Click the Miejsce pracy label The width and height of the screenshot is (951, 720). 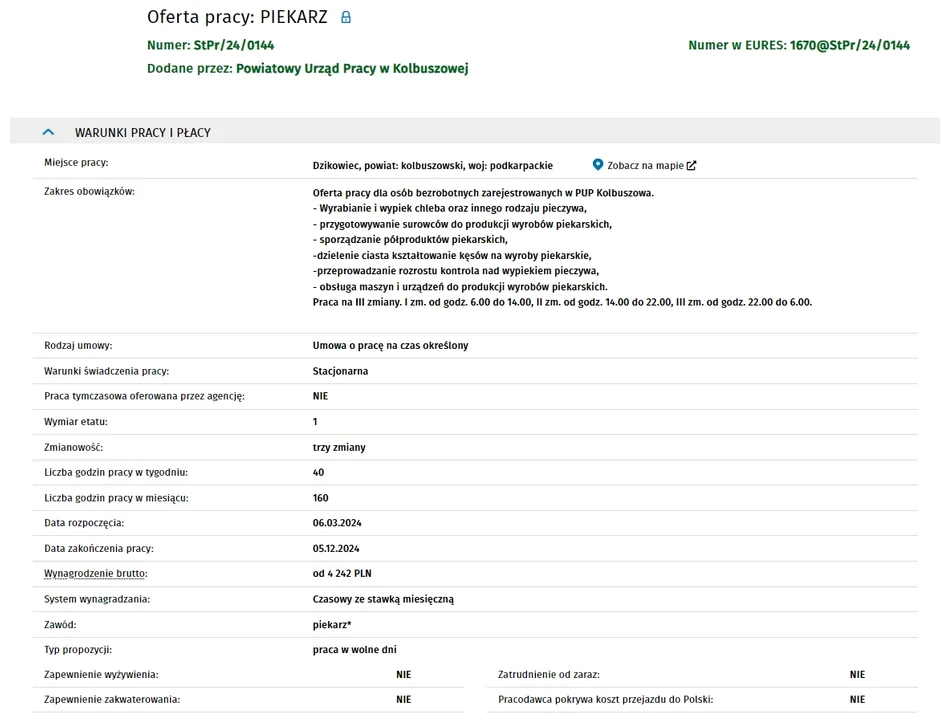[76, 163]
